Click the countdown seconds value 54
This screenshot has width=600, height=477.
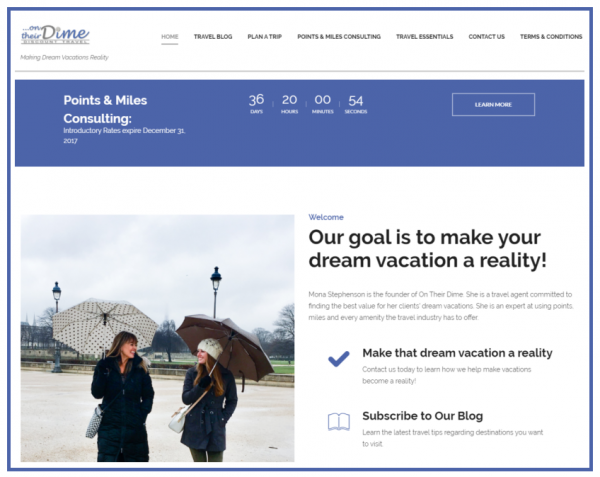pos(355,101)
